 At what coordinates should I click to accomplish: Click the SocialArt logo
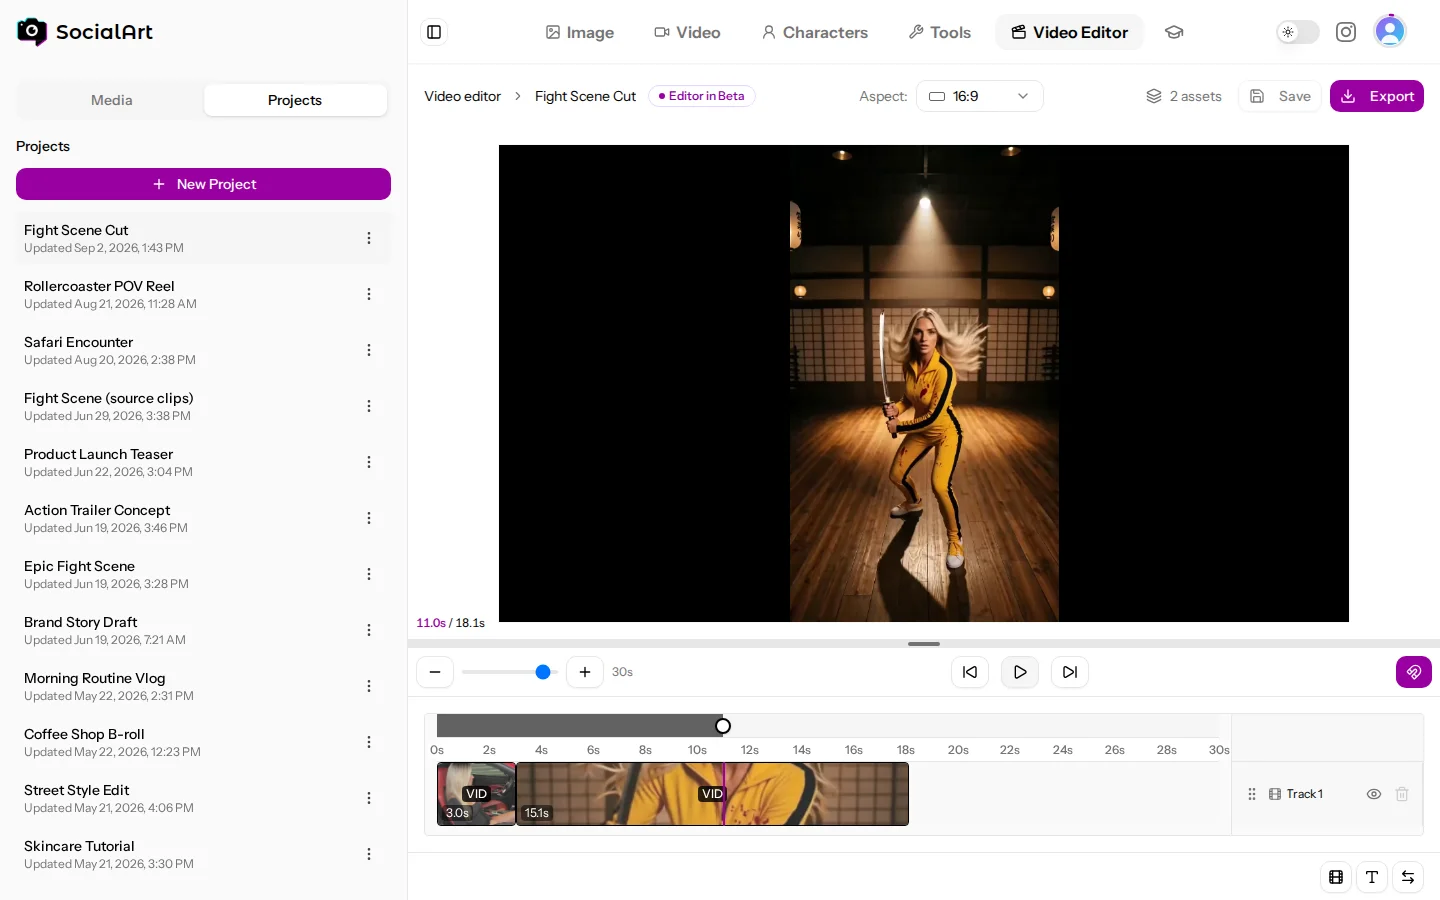coord(85,32)
